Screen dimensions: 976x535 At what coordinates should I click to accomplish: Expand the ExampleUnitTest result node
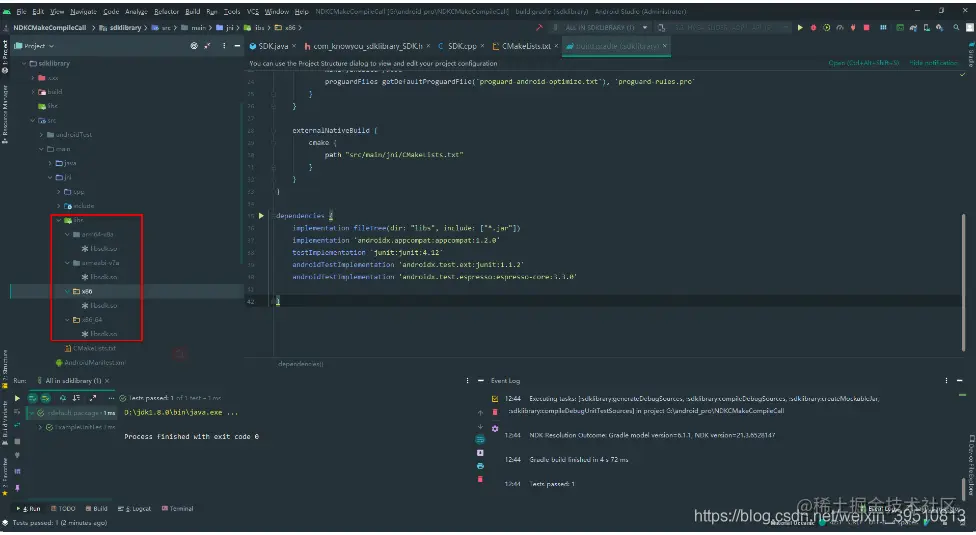[40, 427]
